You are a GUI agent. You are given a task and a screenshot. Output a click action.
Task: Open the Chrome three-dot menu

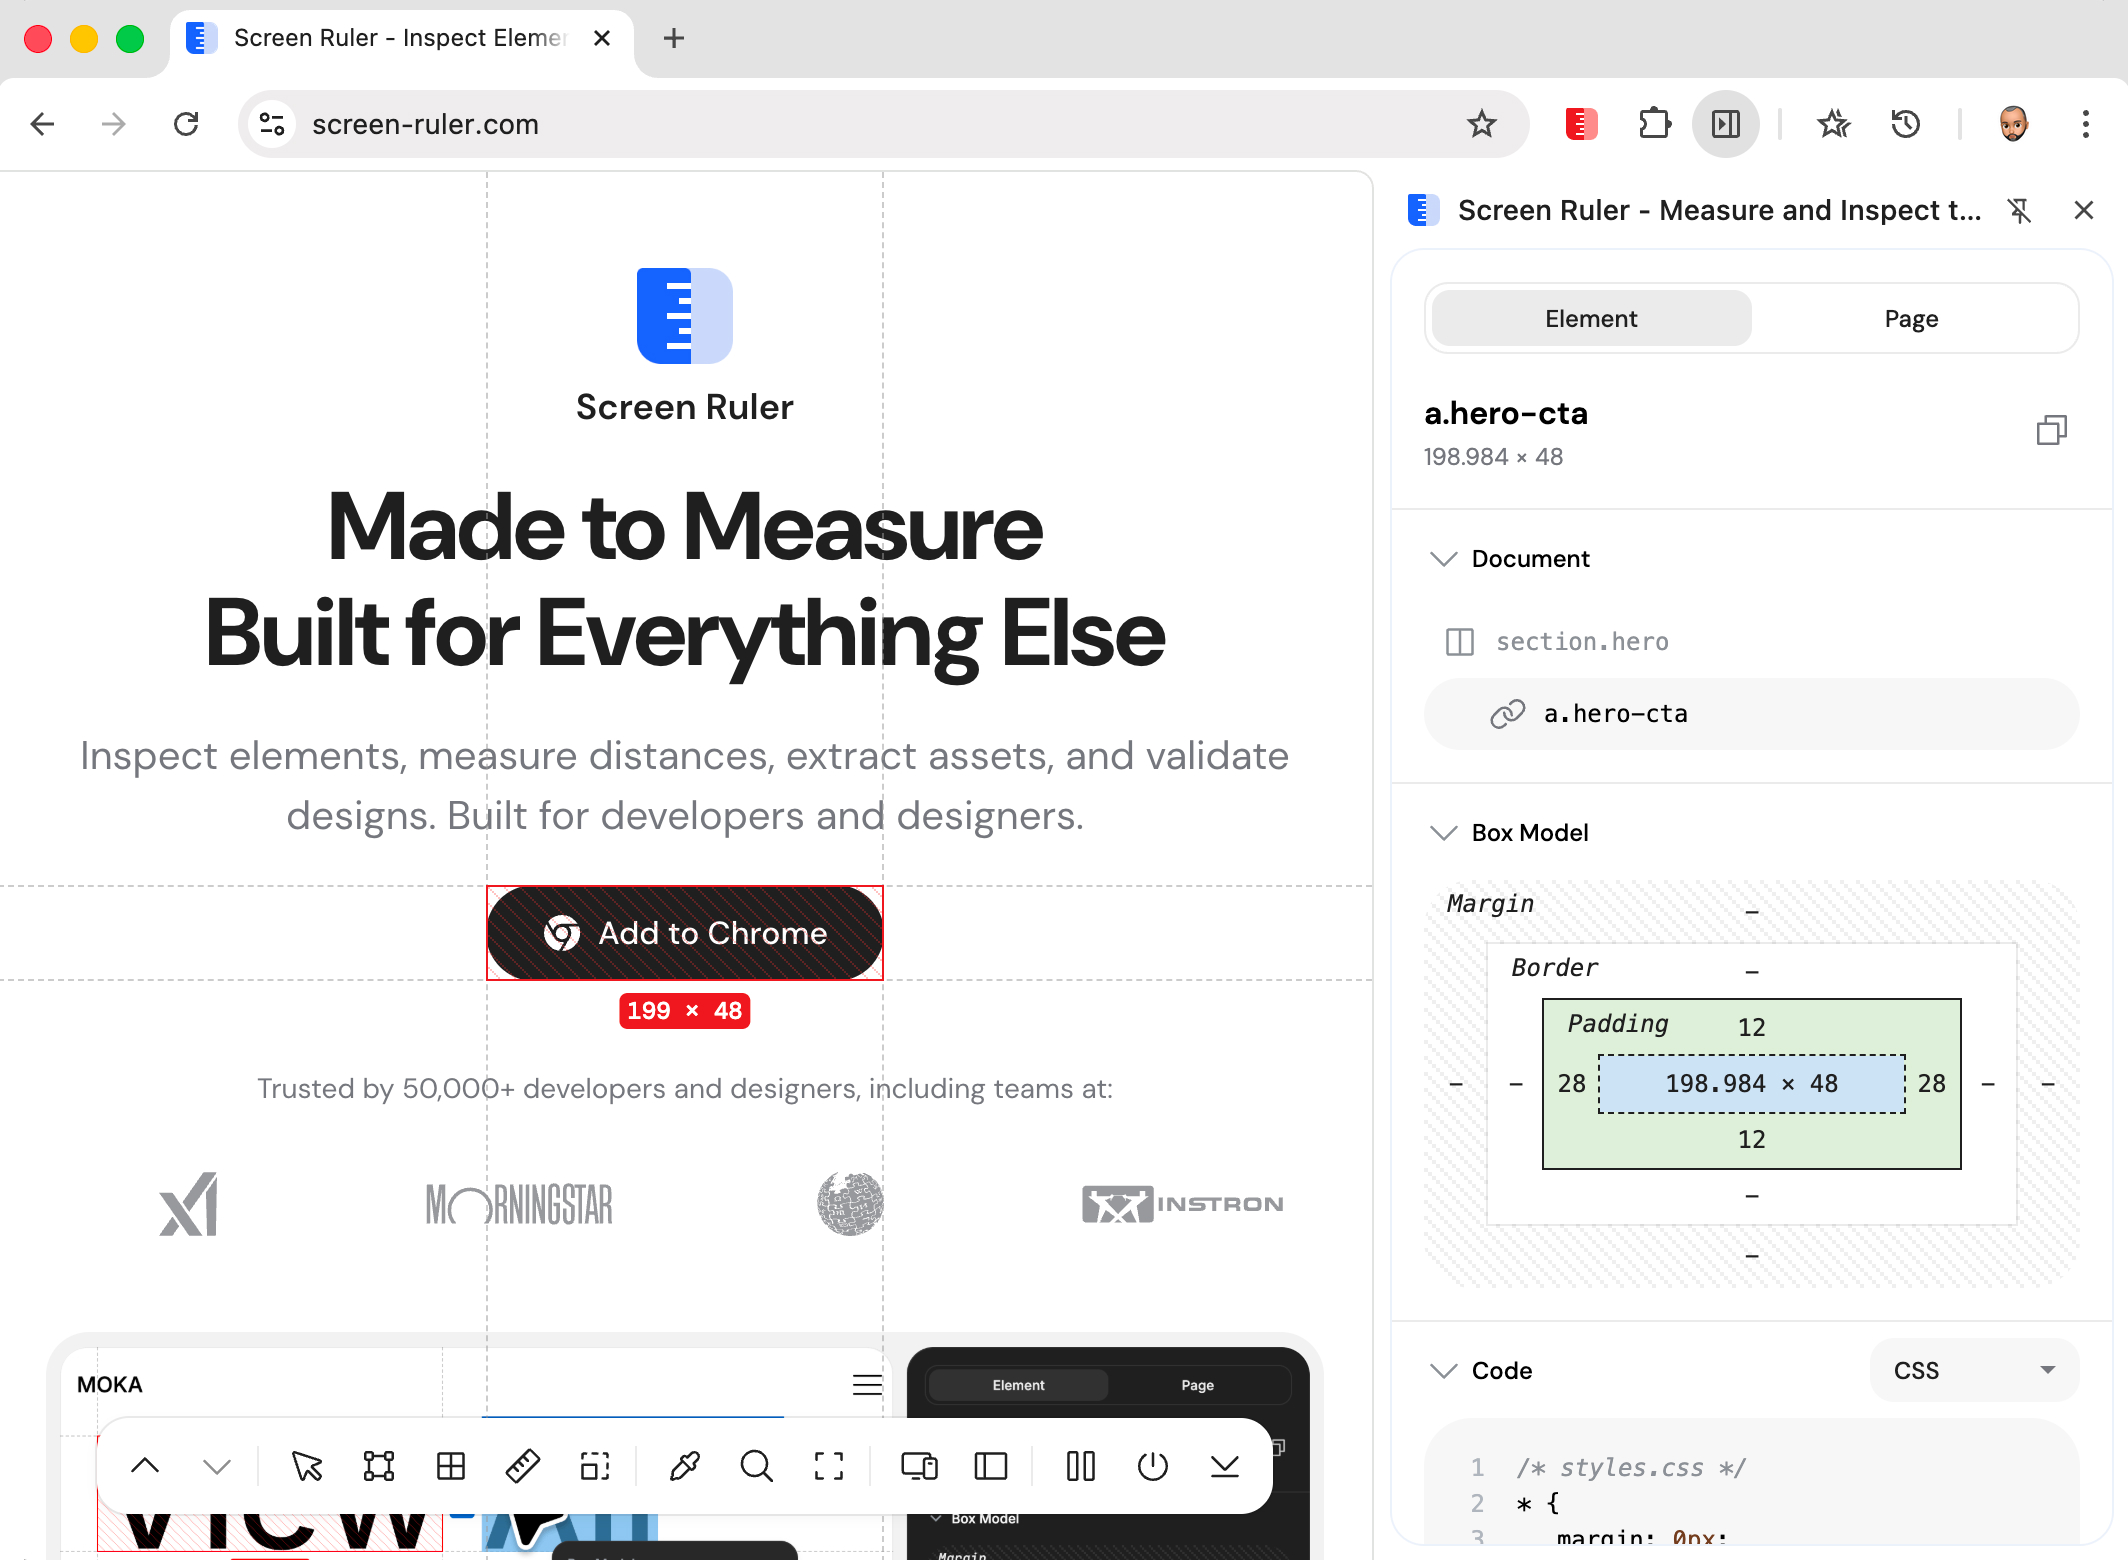coord(2086,124)
